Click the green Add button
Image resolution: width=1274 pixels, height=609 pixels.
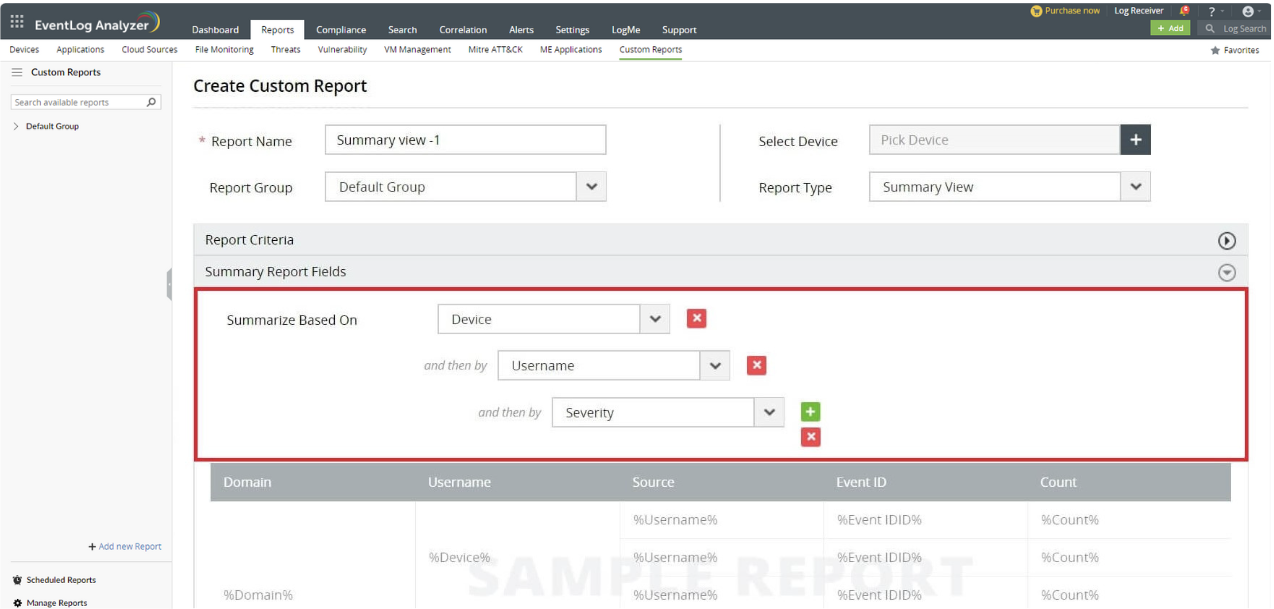coord(1170,29)
